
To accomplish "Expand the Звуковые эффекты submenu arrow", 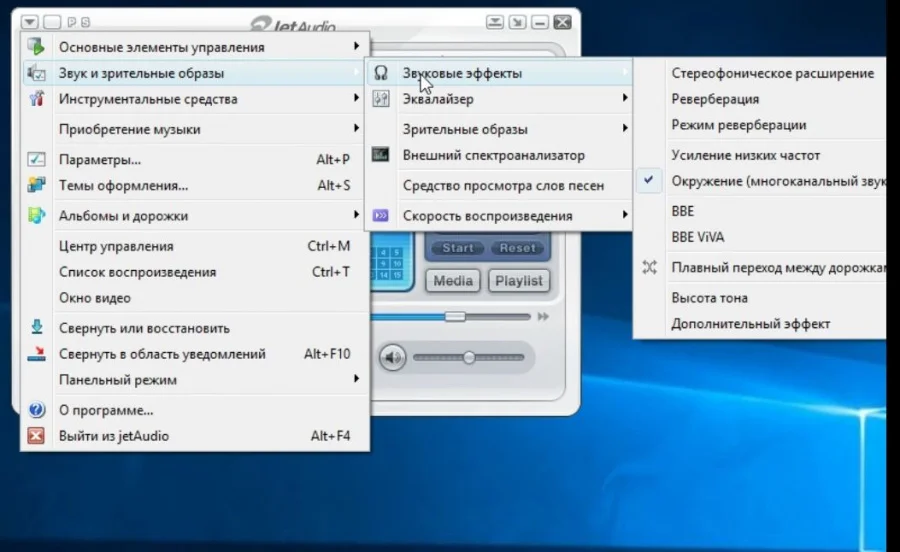I will 624,72.
